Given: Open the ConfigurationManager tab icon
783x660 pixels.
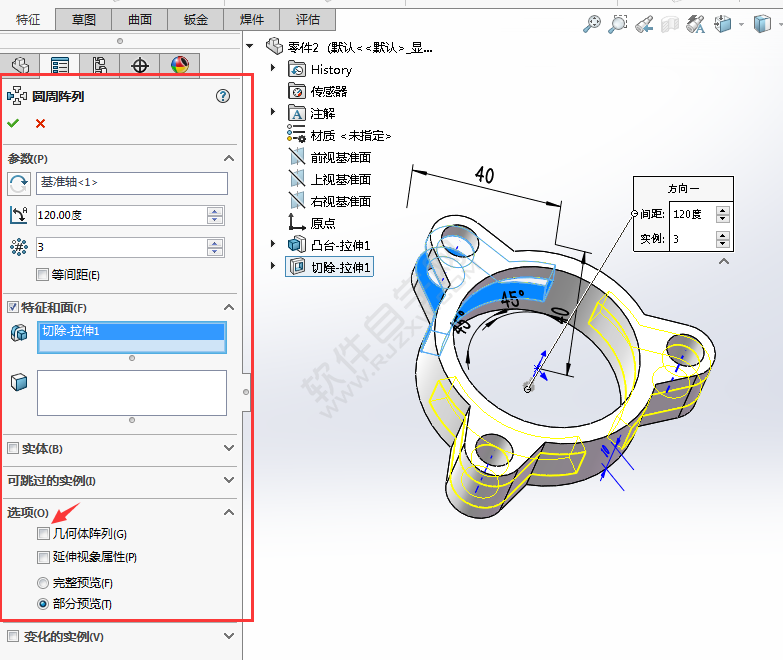Looking at the screenshot, I should (x=99, y=65).
